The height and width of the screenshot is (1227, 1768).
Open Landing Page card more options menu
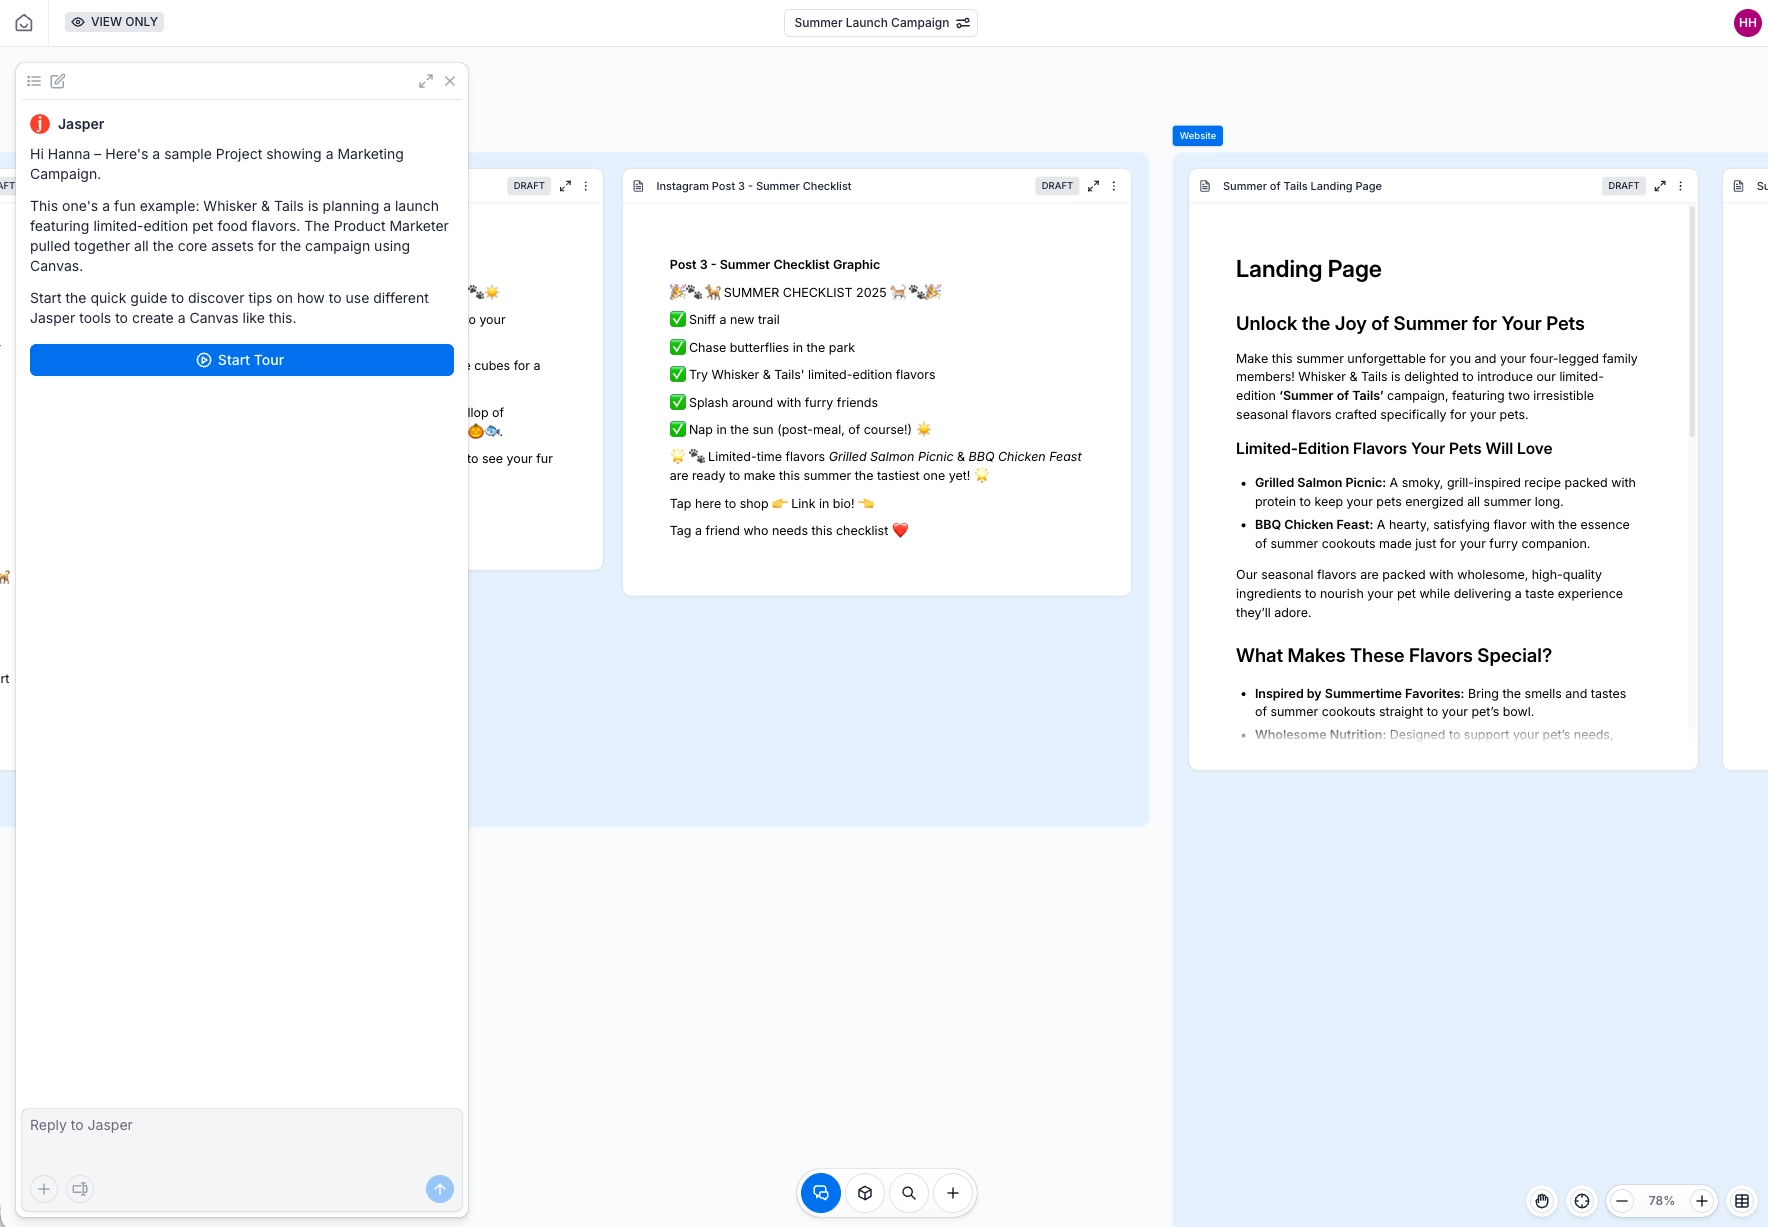coord(1681,186)
